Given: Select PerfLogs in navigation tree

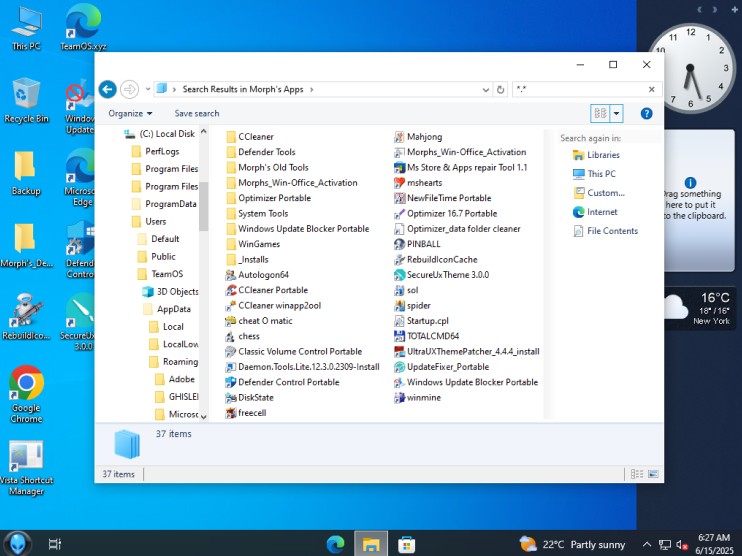Looking at the screenshot, I should (x=156, y=151).
